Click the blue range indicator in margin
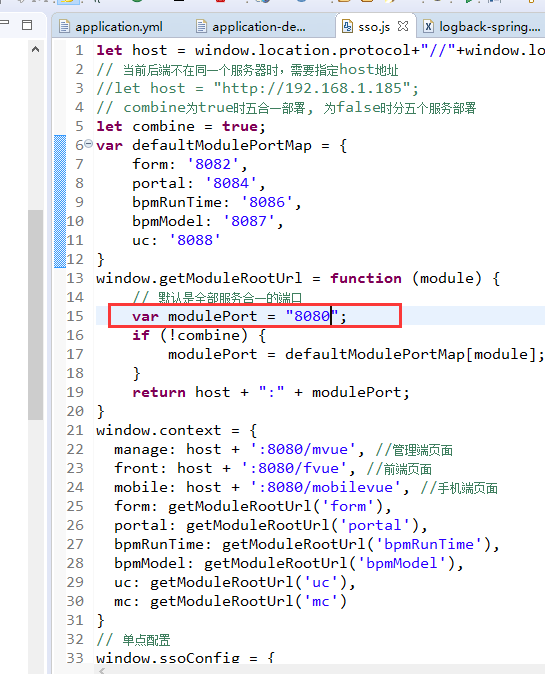This screenshot has width=545, height=674. [x=60, y=201]
